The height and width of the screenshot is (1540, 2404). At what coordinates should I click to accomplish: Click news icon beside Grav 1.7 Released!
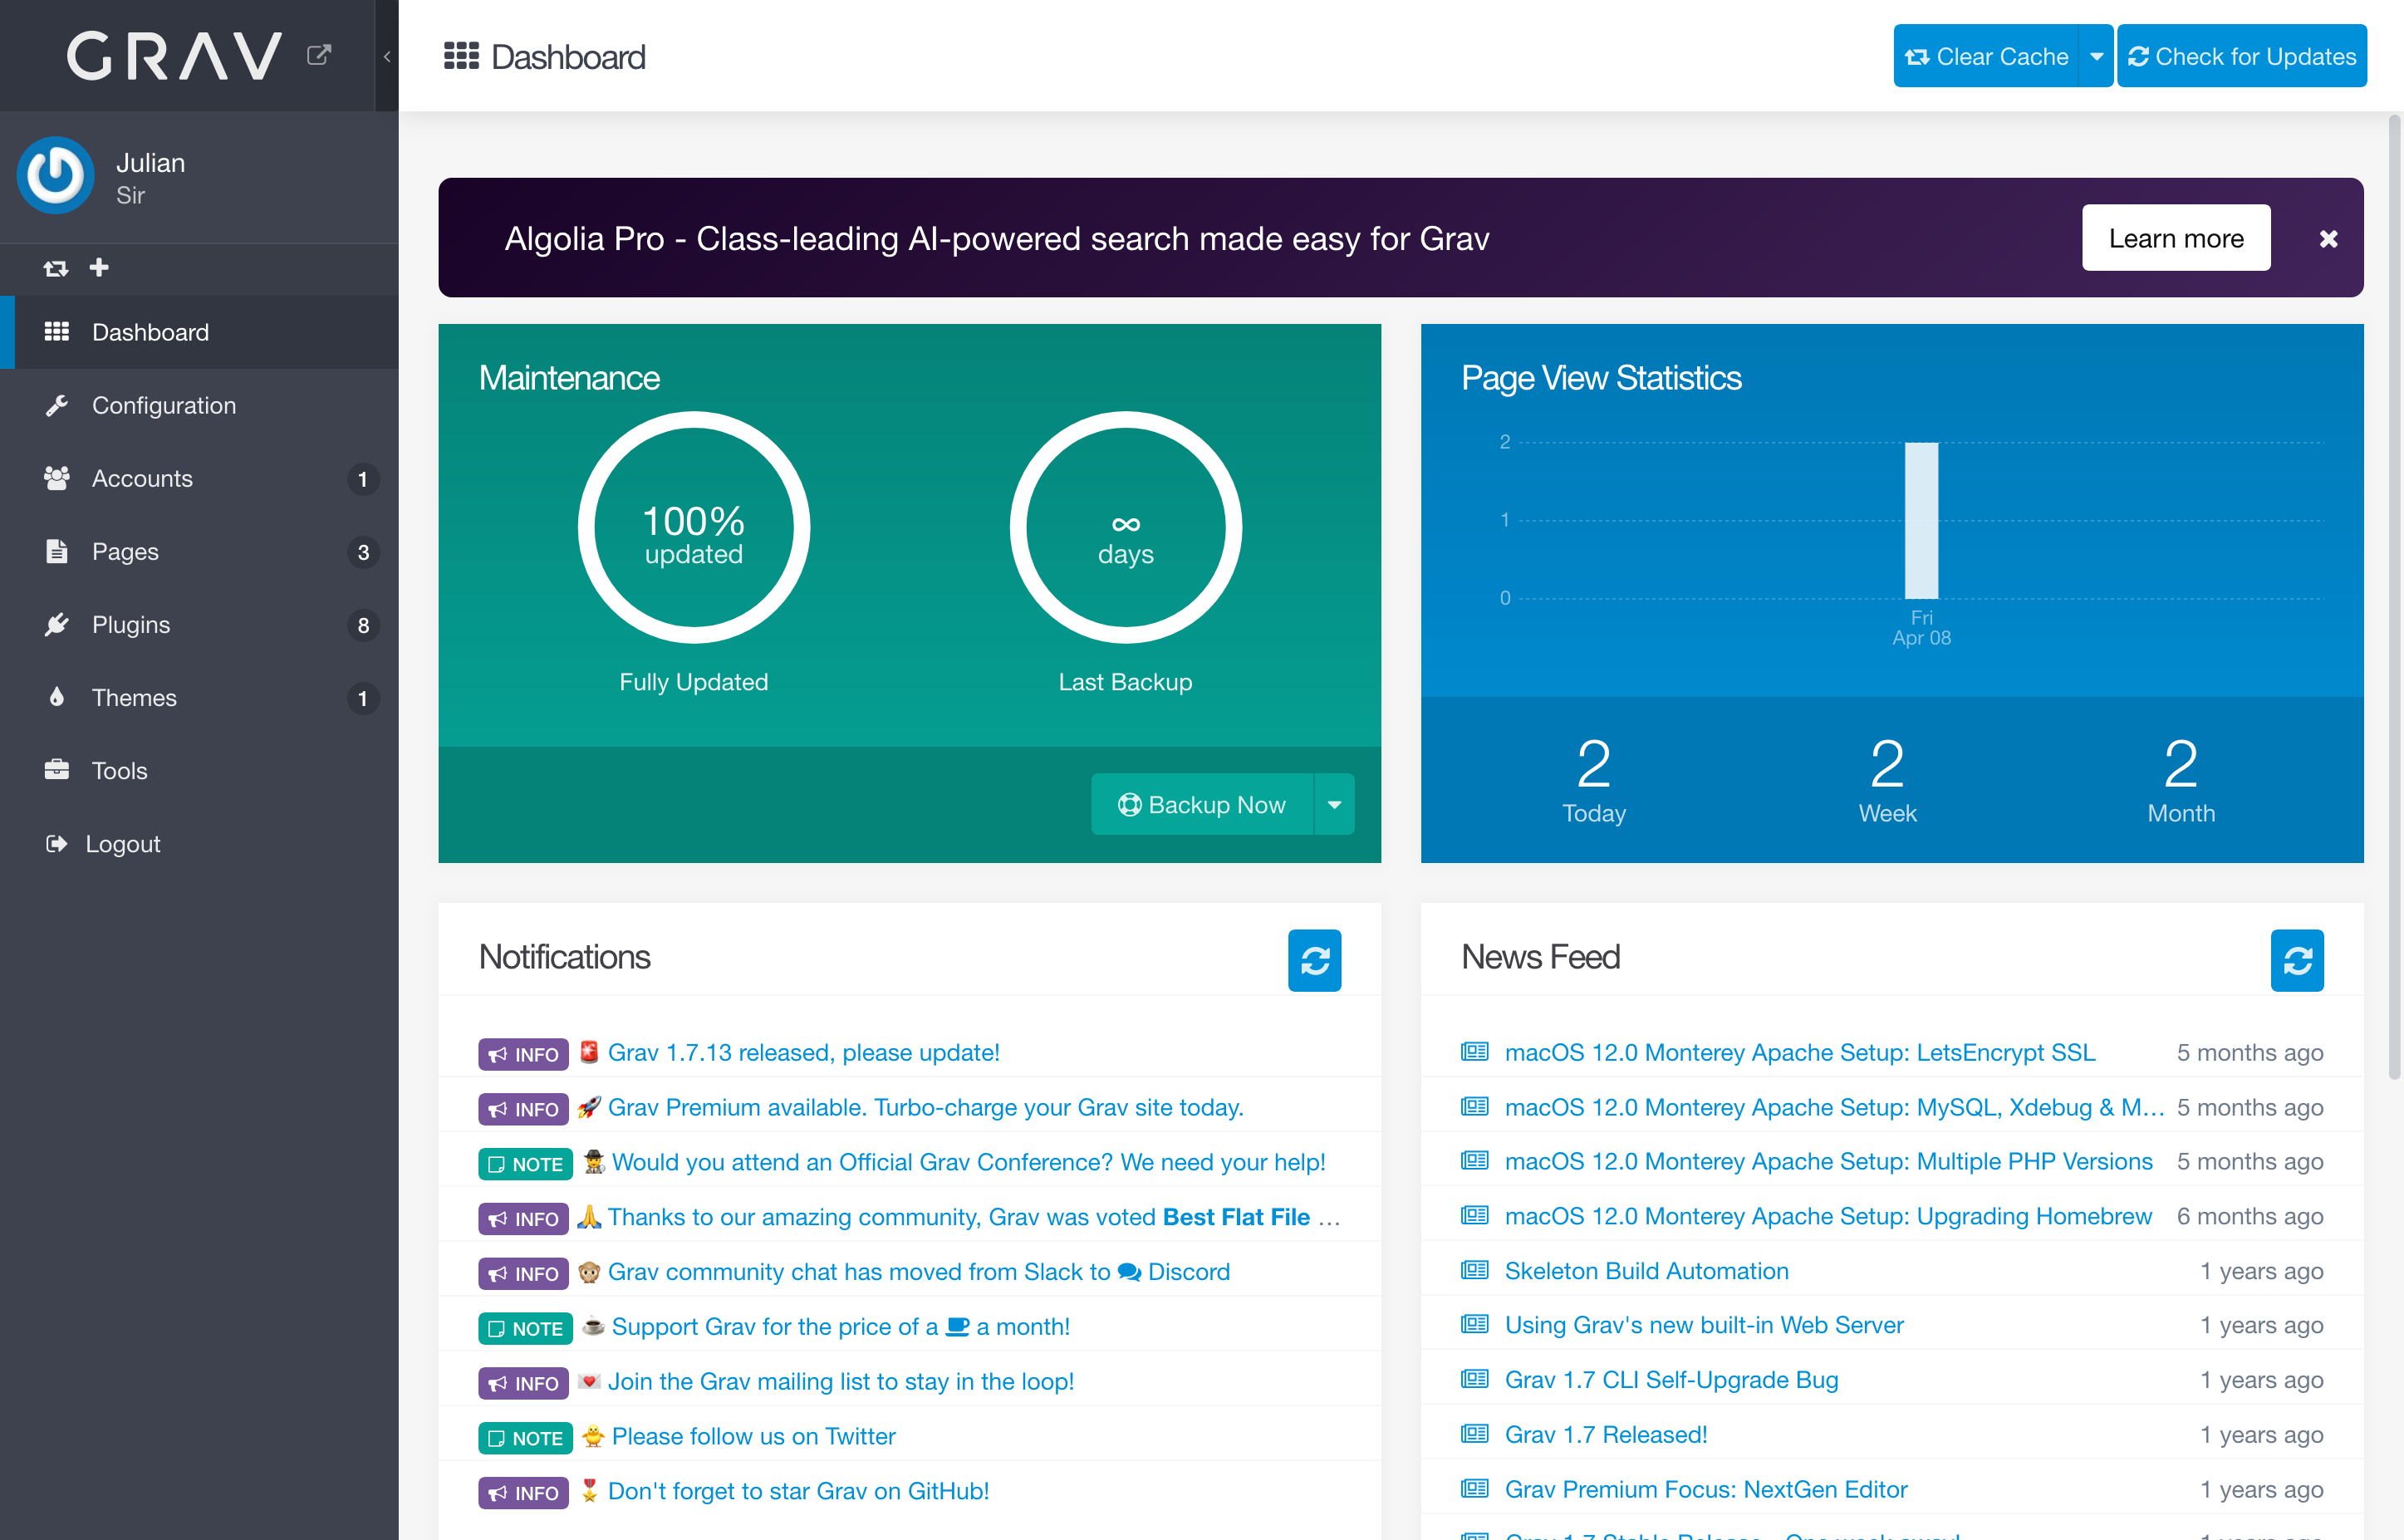tap(1474, 1433)
